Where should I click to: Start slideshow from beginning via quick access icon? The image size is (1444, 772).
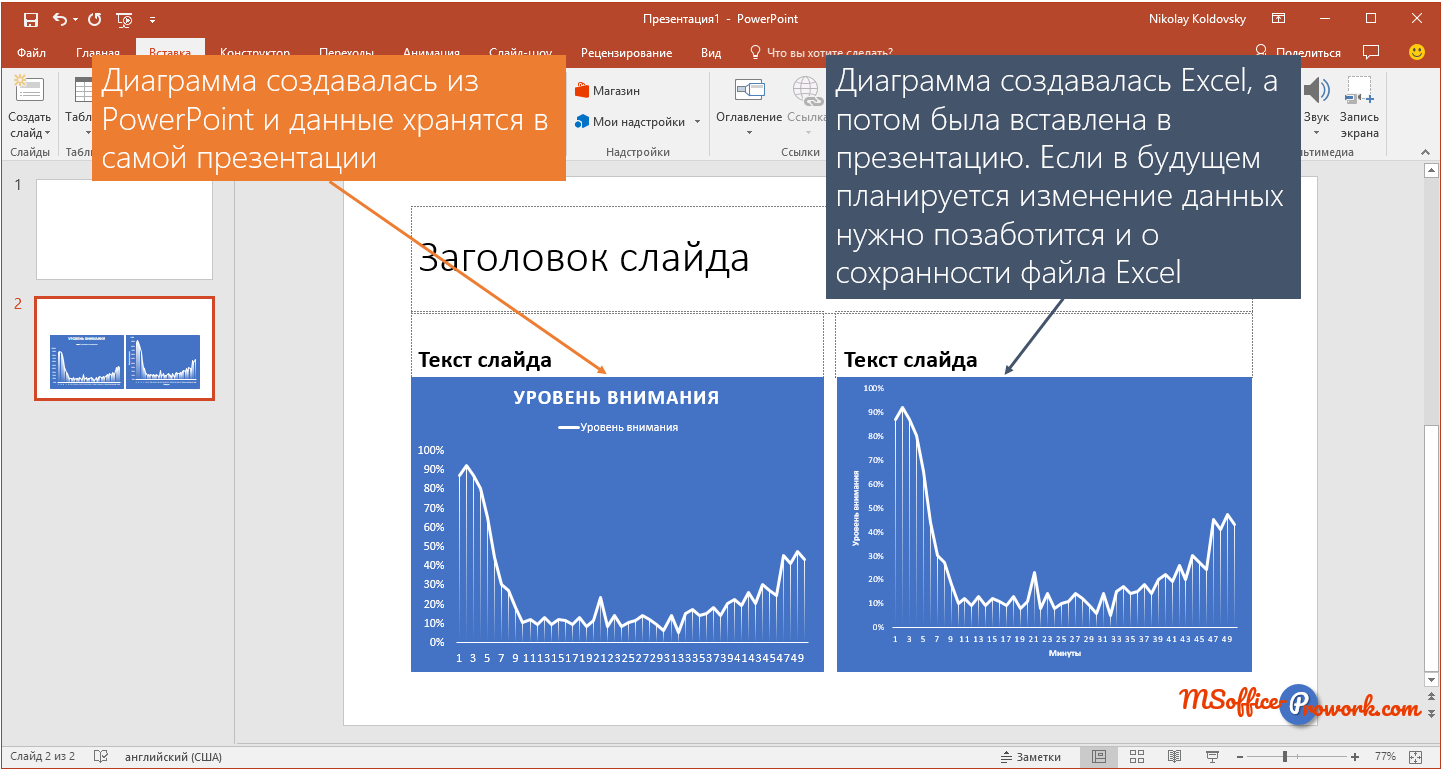[x=125, y=19]
